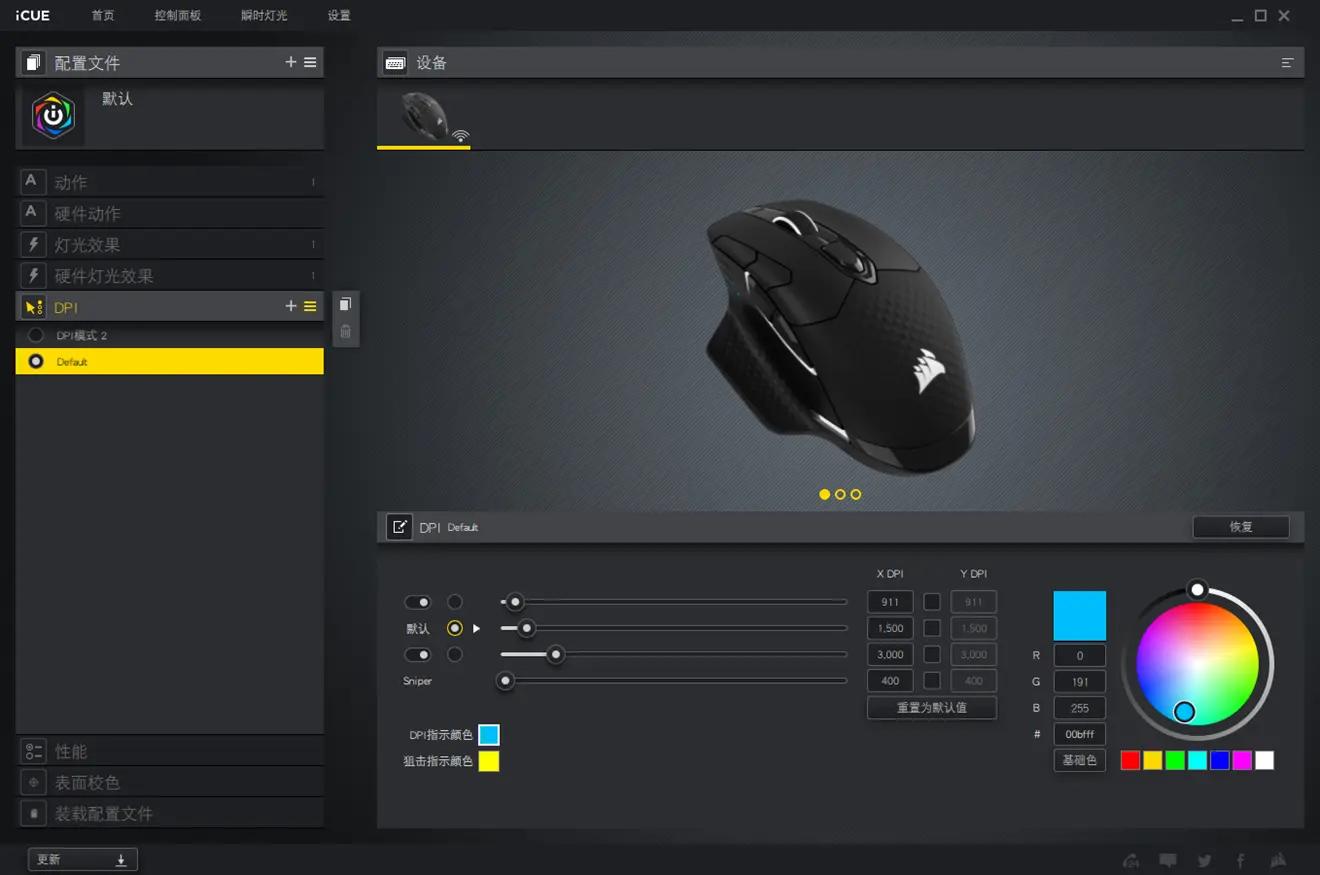This screenshot has width=1320, height=875.
Task: Open the 配置文件 hamburger menu
Action: pyautogui.click(x=310, y=62)
